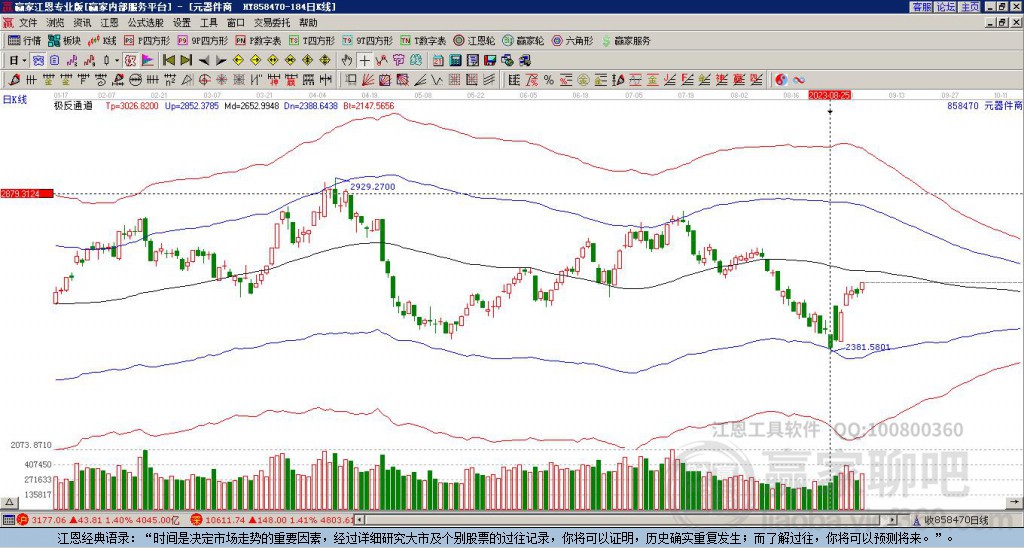Toggle the 权 ex-rights button
This screenshot has height=548, width=1024.
coord(130,61)
